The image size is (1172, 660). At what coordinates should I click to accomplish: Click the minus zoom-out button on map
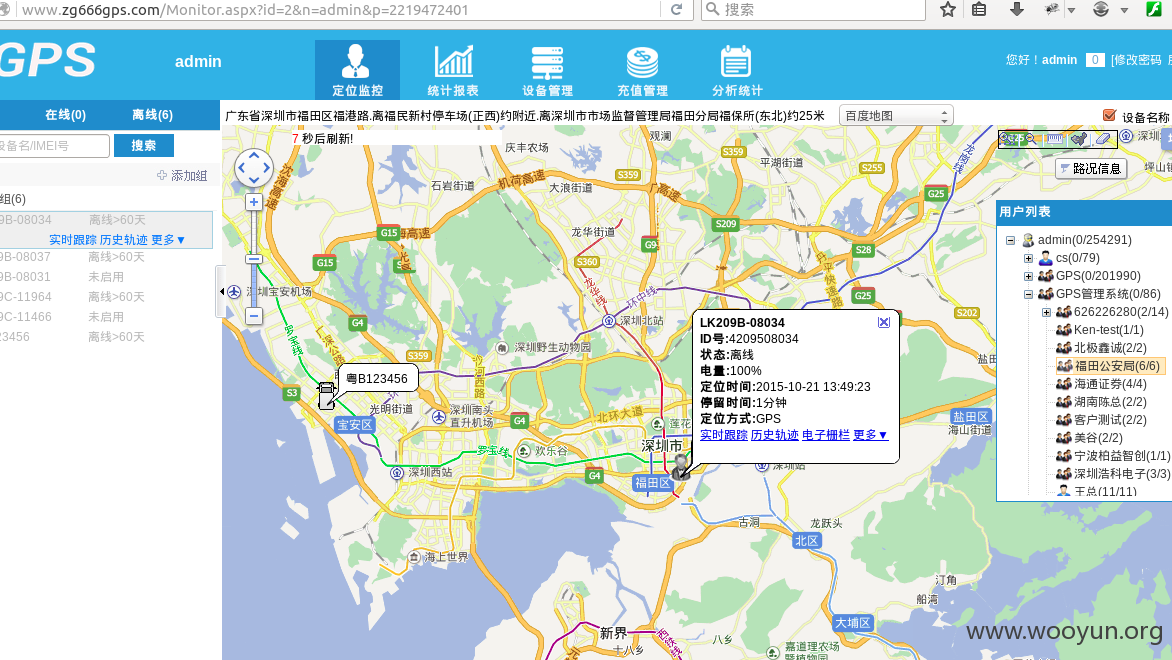(254, 315)
